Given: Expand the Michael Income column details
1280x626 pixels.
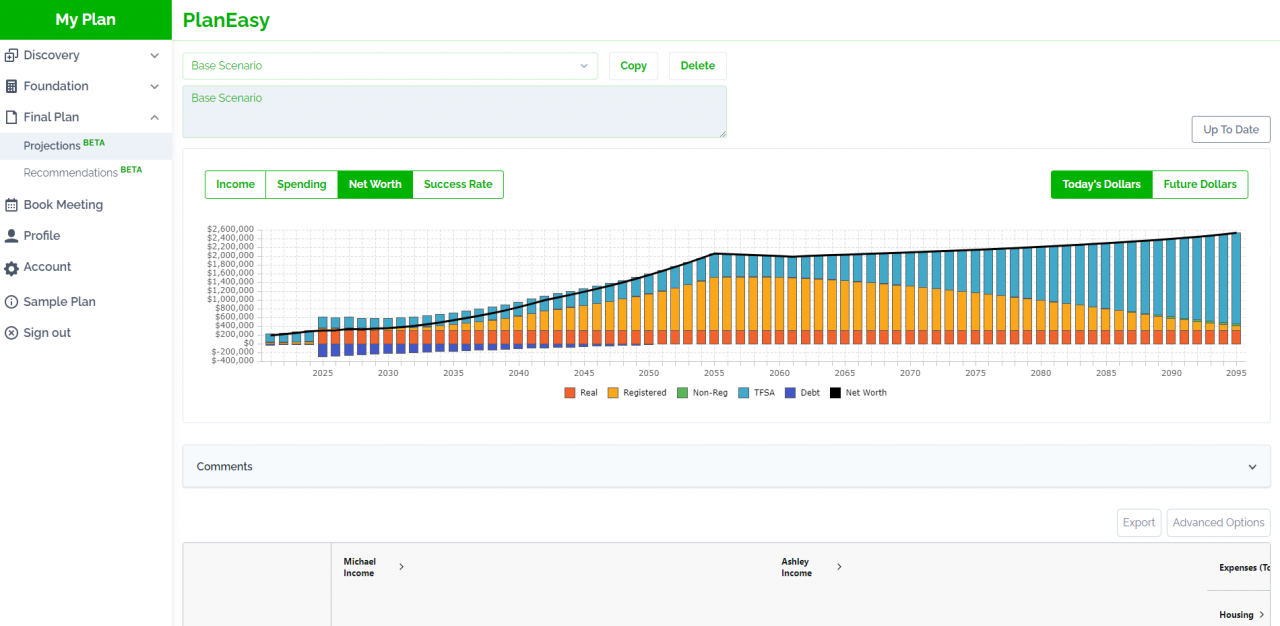Looking at the screenshot, I should [402, 566].
